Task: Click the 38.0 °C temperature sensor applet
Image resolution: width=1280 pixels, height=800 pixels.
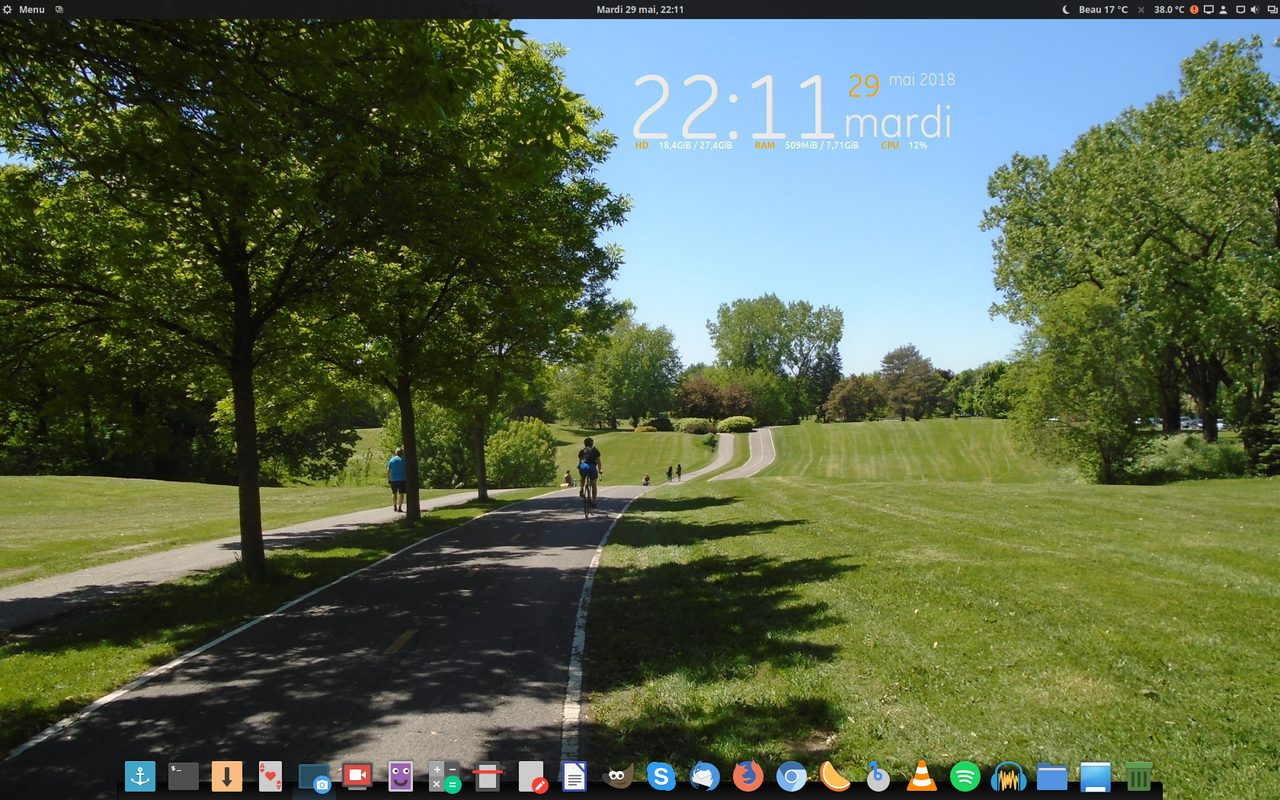Action: pos(1169,9)
